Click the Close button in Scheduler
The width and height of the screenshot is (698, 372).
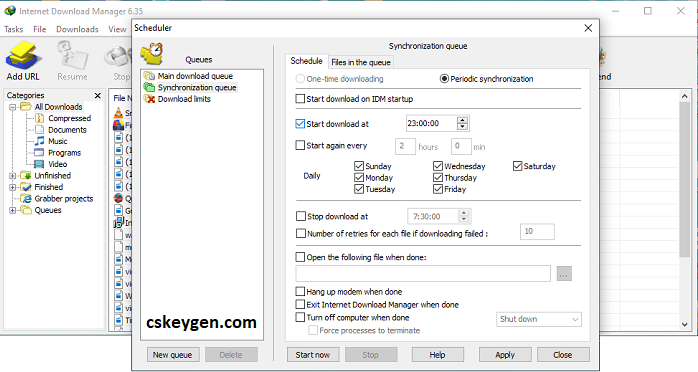563,355
